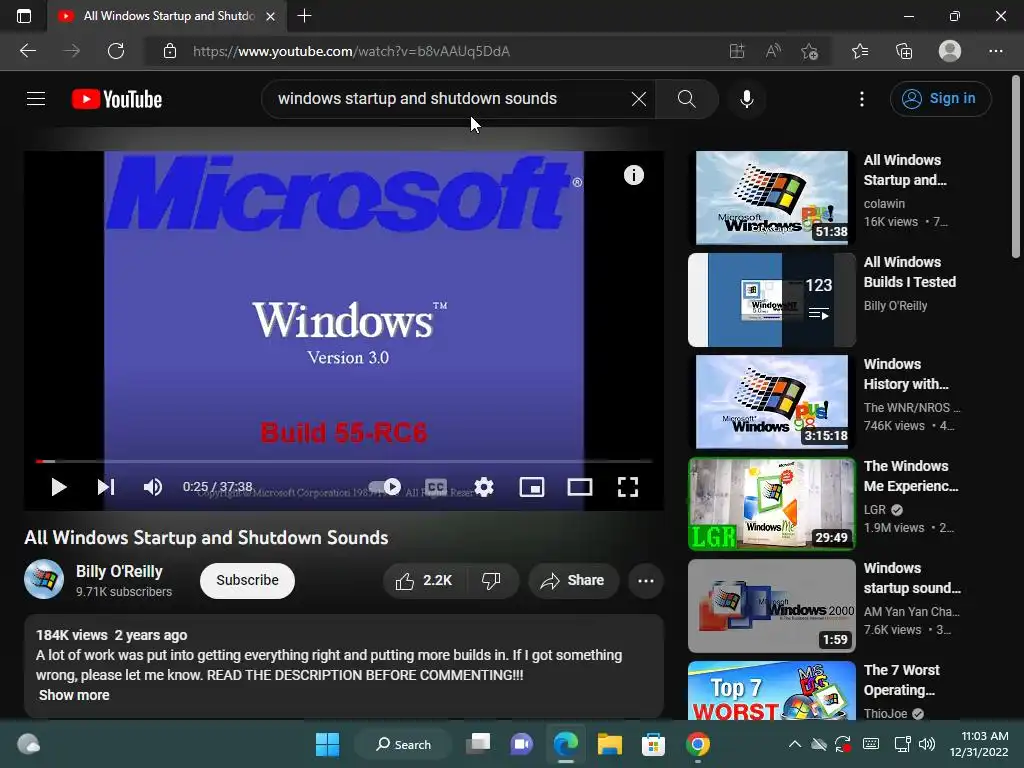Image resolution: width=1024 pixels, height=768 pixels.
Task: Enter full screen on the video
Action: tap(628, 487)
